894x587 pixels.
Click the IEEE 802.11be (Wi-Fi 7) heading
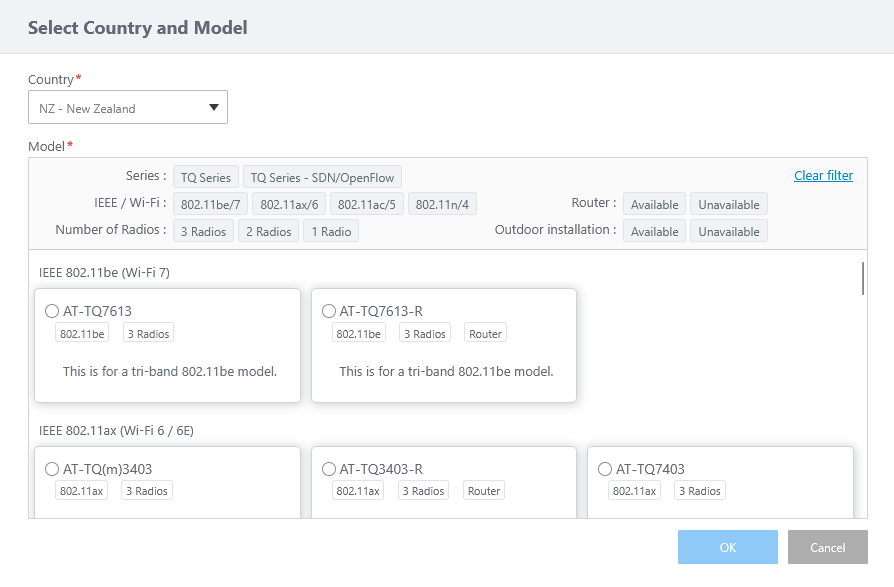[104, 272]
